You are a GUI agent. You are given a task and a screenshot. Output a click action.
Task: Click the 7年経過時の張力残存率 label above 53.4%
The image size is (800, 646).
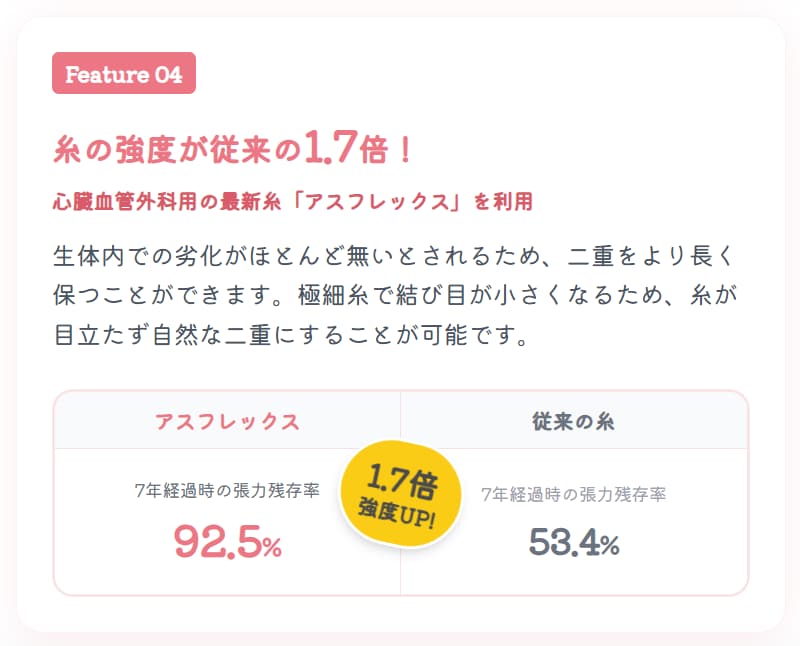tap(573, 494)
